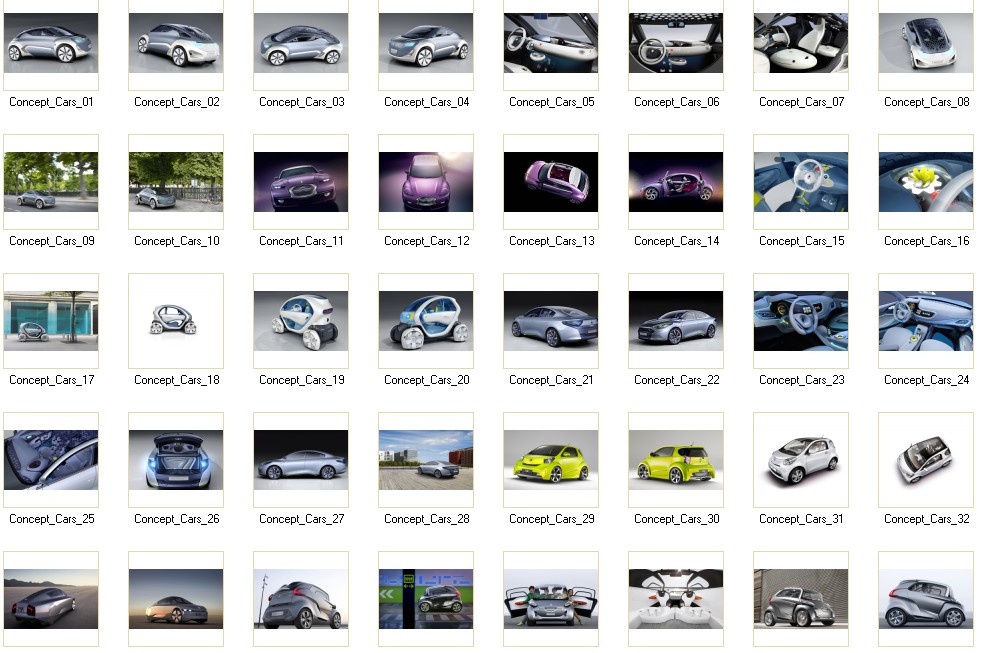Pick the Concept_Cars_22 thumbnail
The image size is (982, 653).
pyautogui.click(x=676, y=321)
